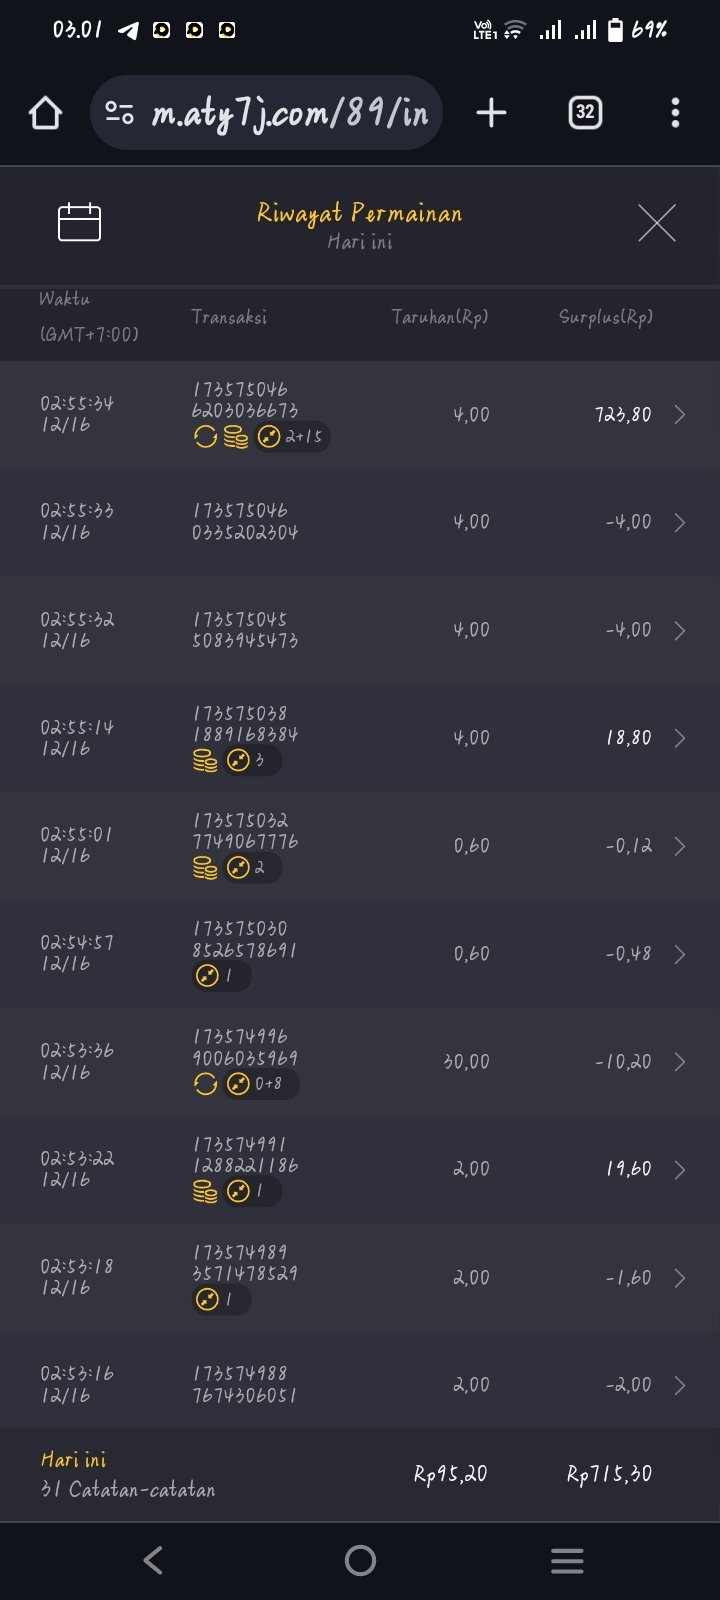
Task: Open details chevron for the 19,60 surplus row
Action: click(680, 1170)
